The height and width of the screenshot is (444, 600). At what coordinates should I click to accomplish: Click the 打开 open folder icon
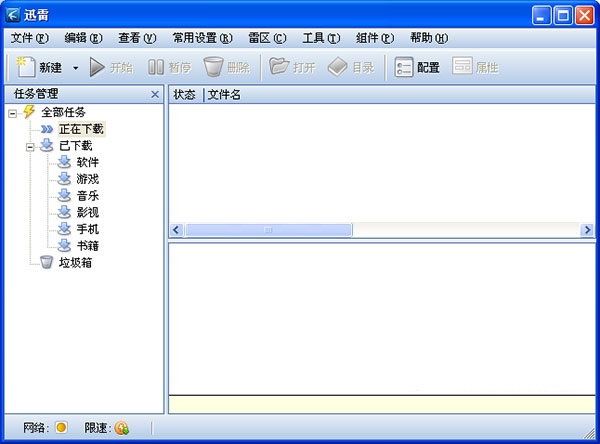[279, 67]
